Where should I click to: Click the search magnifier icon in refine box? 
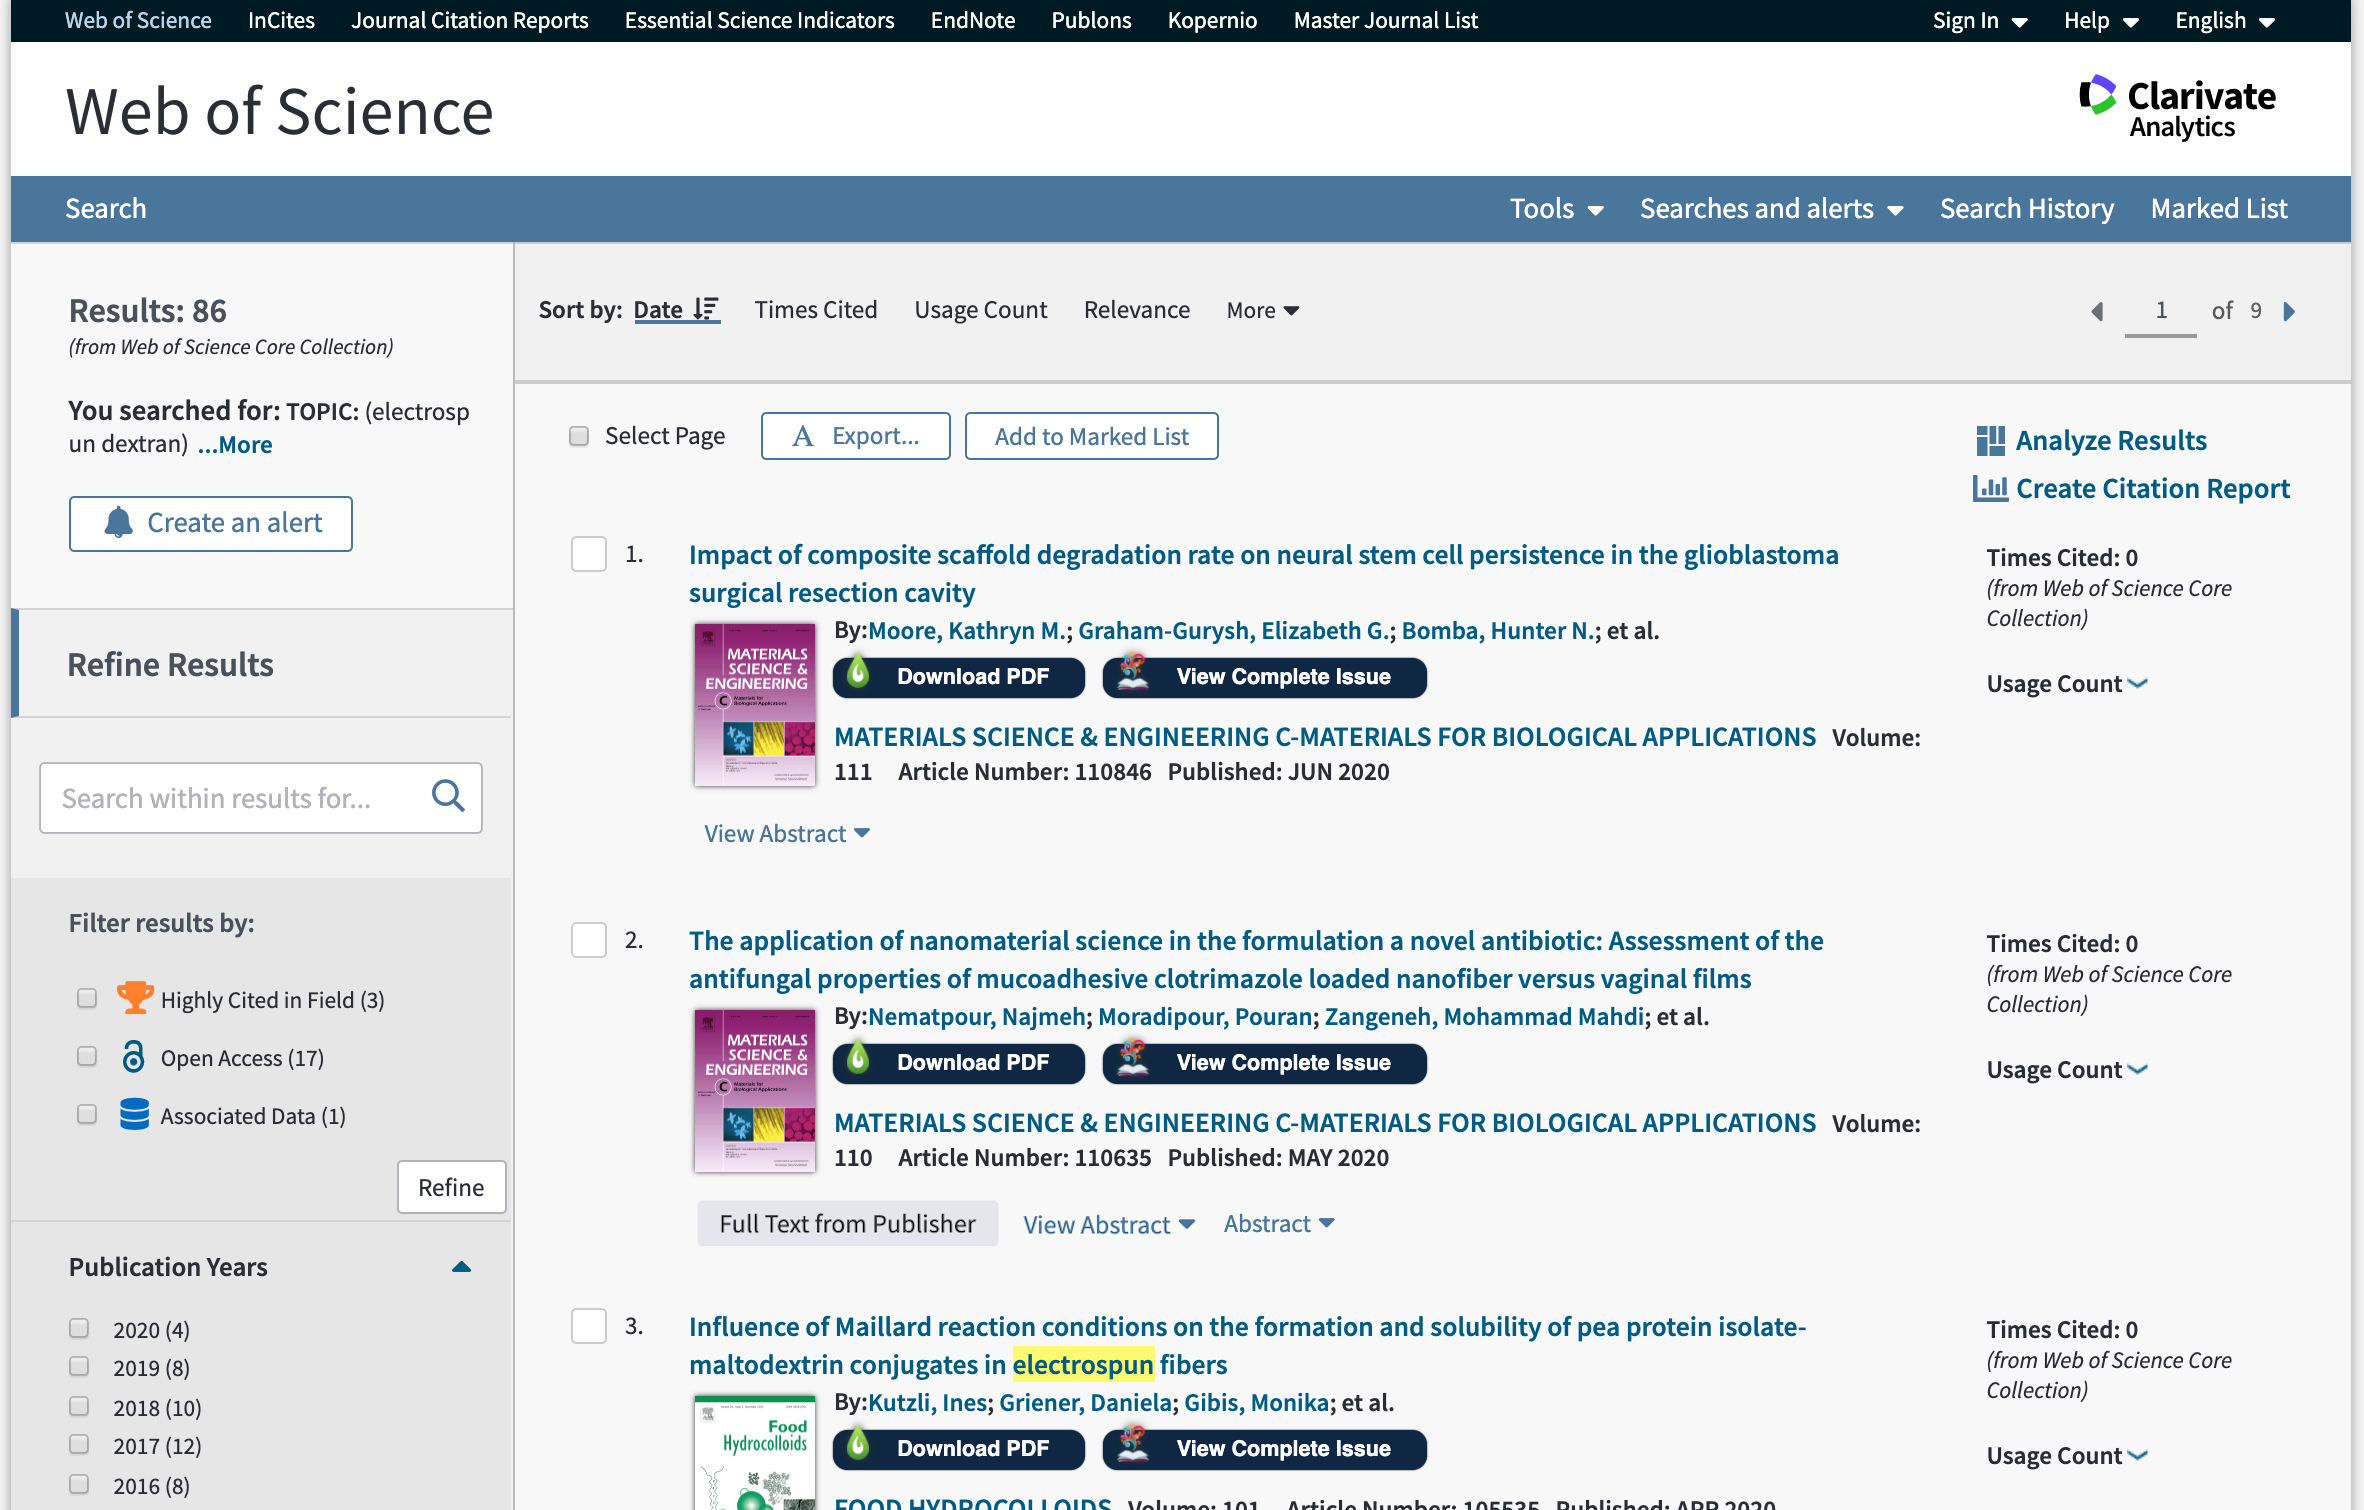(448, 797)
